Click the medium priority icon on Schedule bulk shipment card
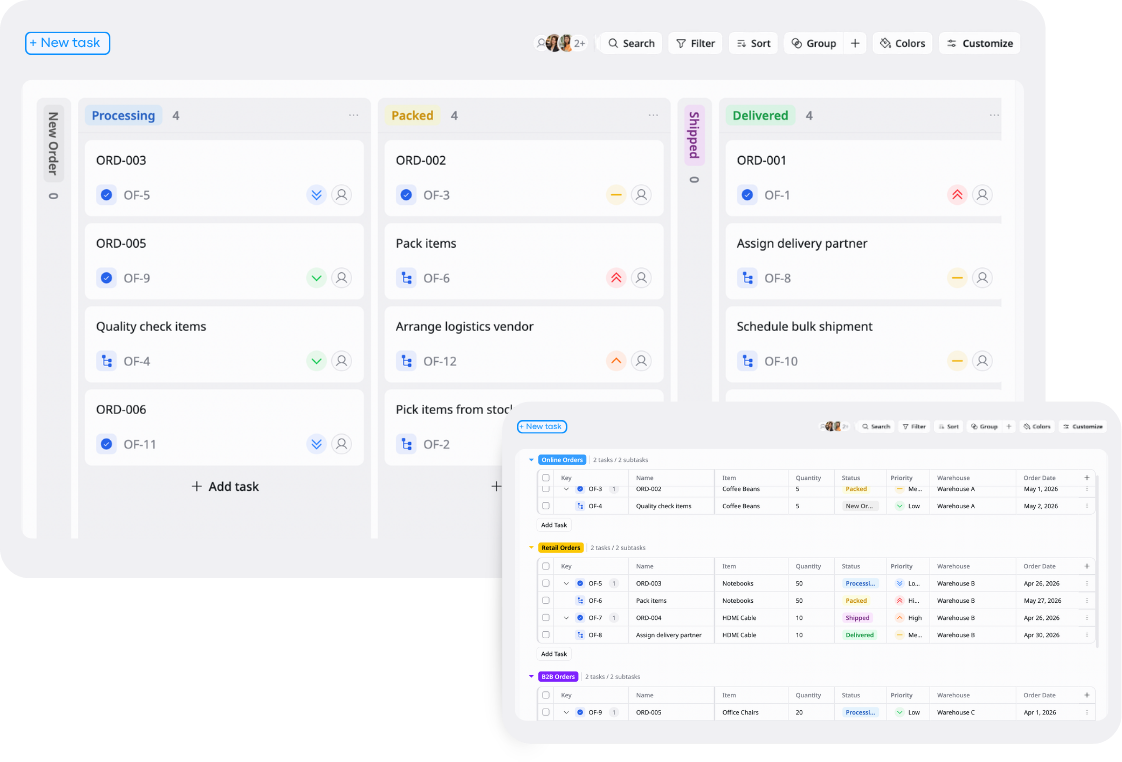Image resolution: width=1122 pixels, height=762 pixels. [957, 361]
